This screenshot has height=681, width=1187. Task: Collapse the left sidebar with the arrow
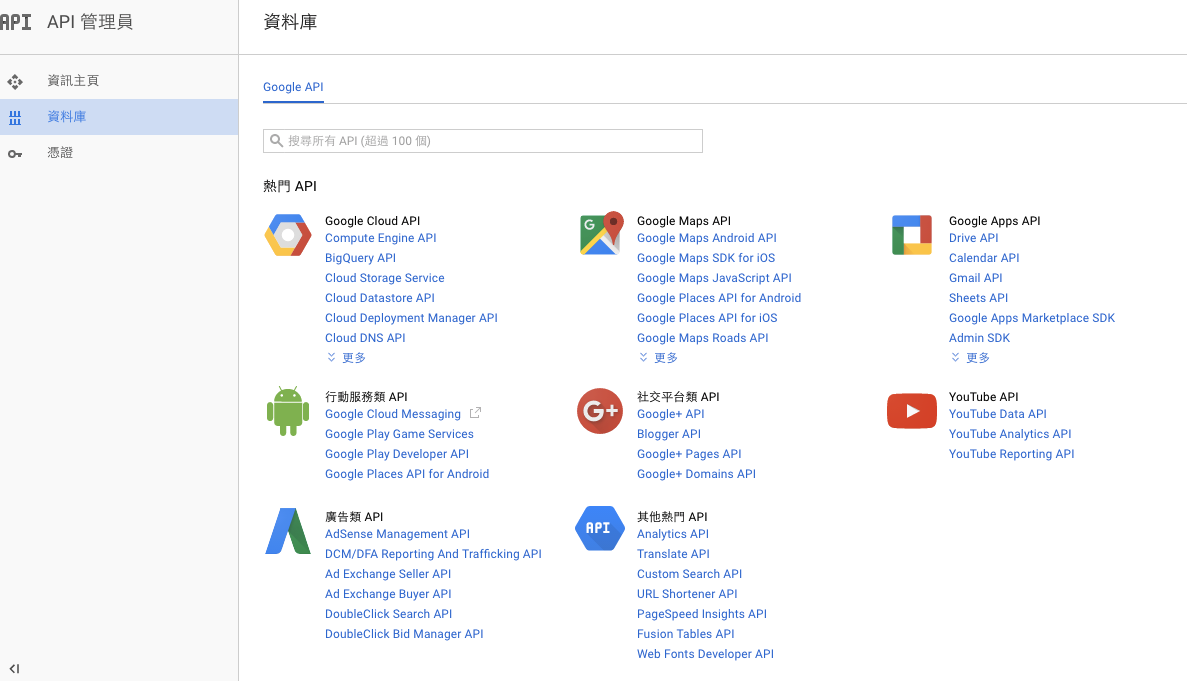14,669
